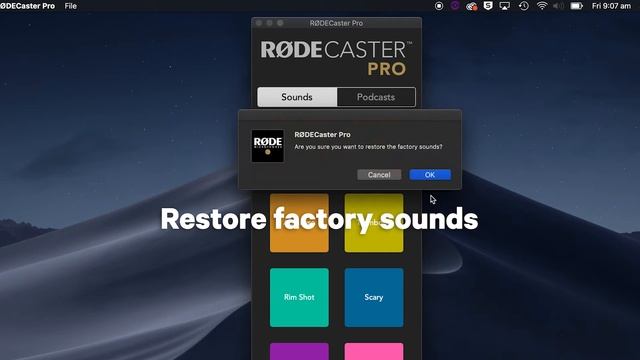Open the AirPlay display menu
Image resolution: width=640 pixels, height=360 pixels.
tap(505, 6)
